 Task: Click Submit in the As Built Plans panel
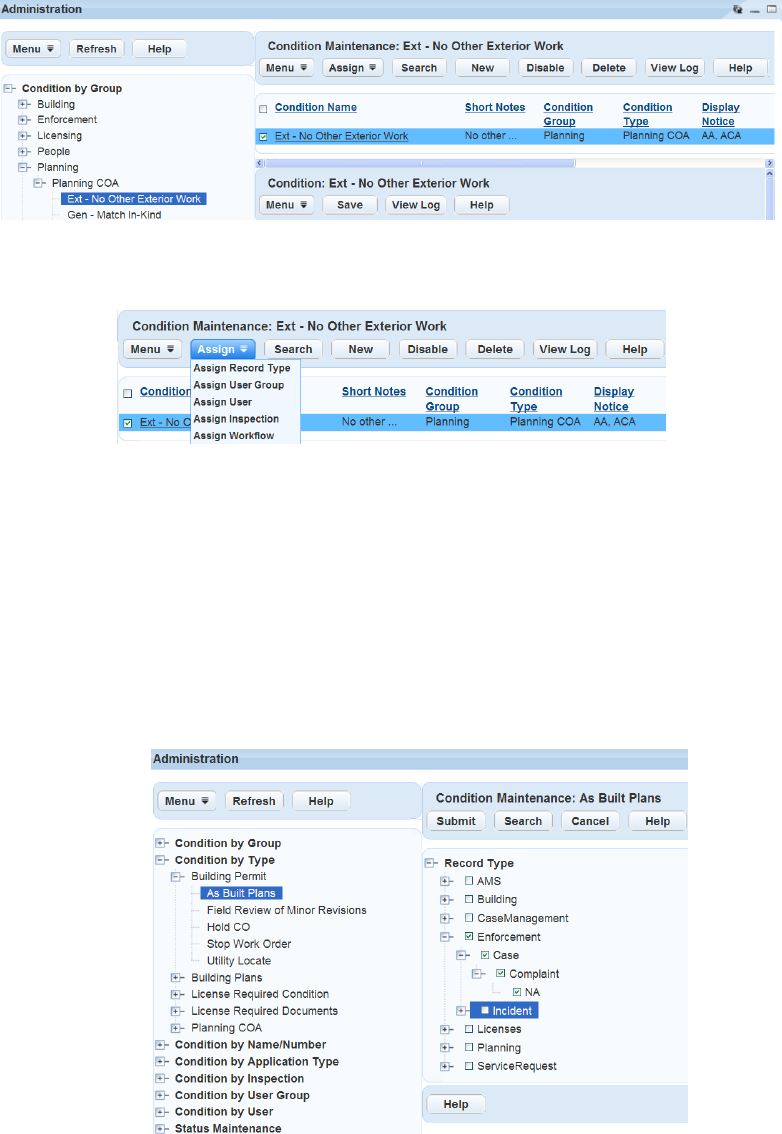click(x=456, y=821)
